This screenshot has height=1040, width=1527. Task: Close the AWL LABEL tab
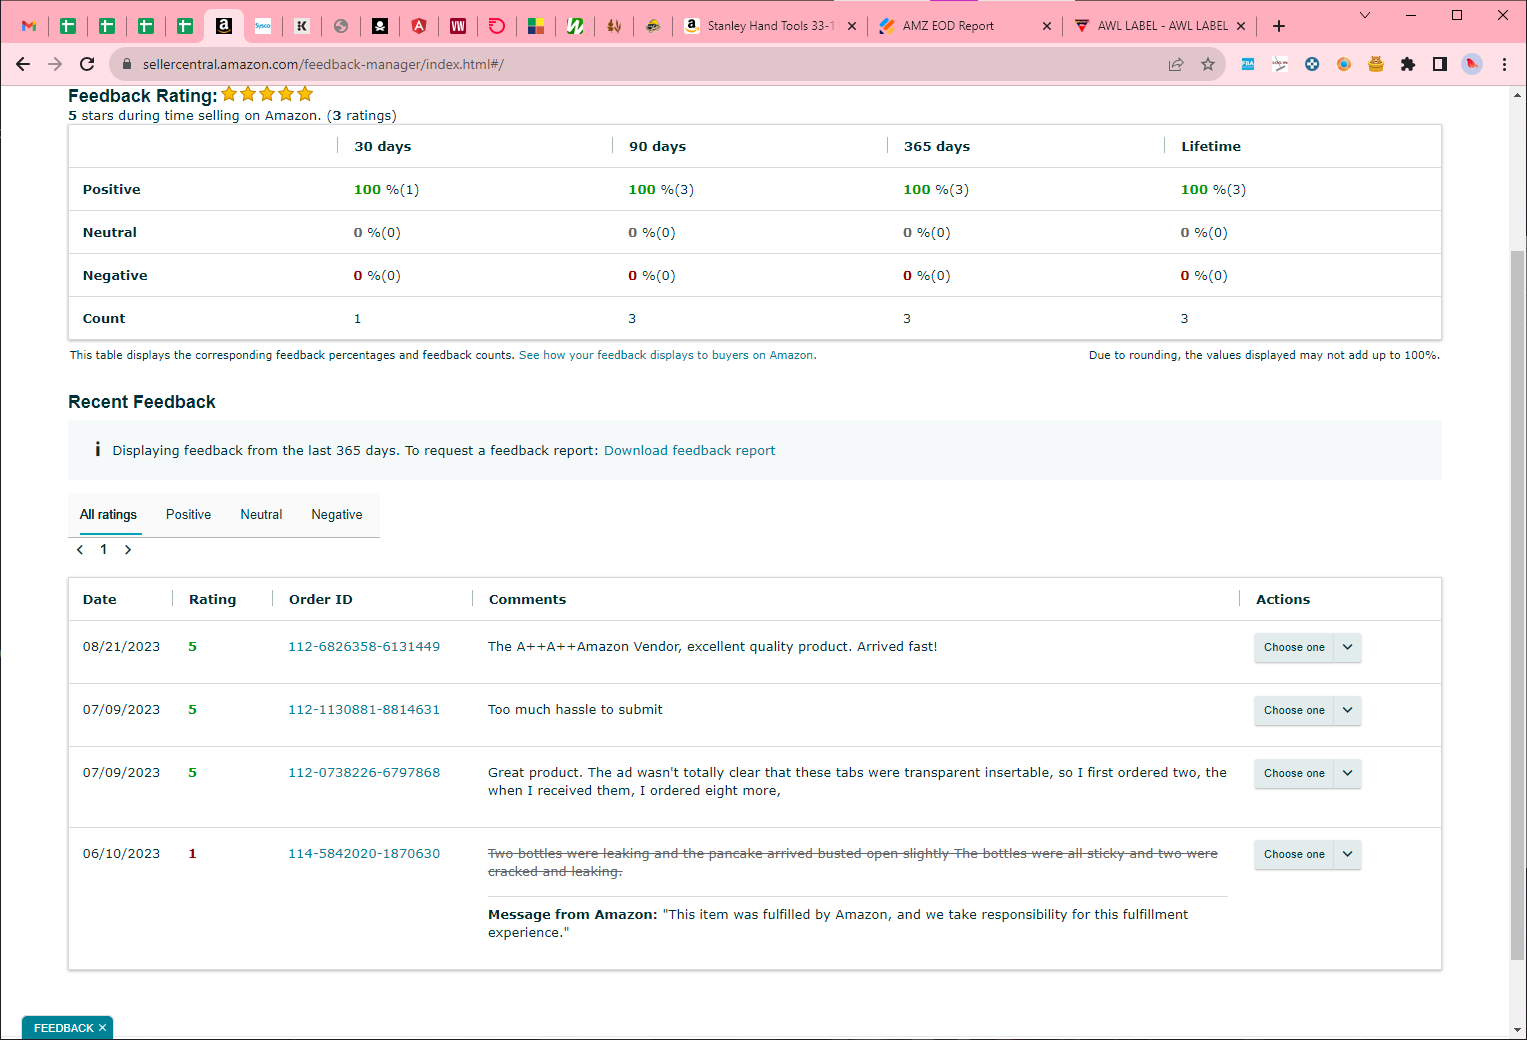1241,26
